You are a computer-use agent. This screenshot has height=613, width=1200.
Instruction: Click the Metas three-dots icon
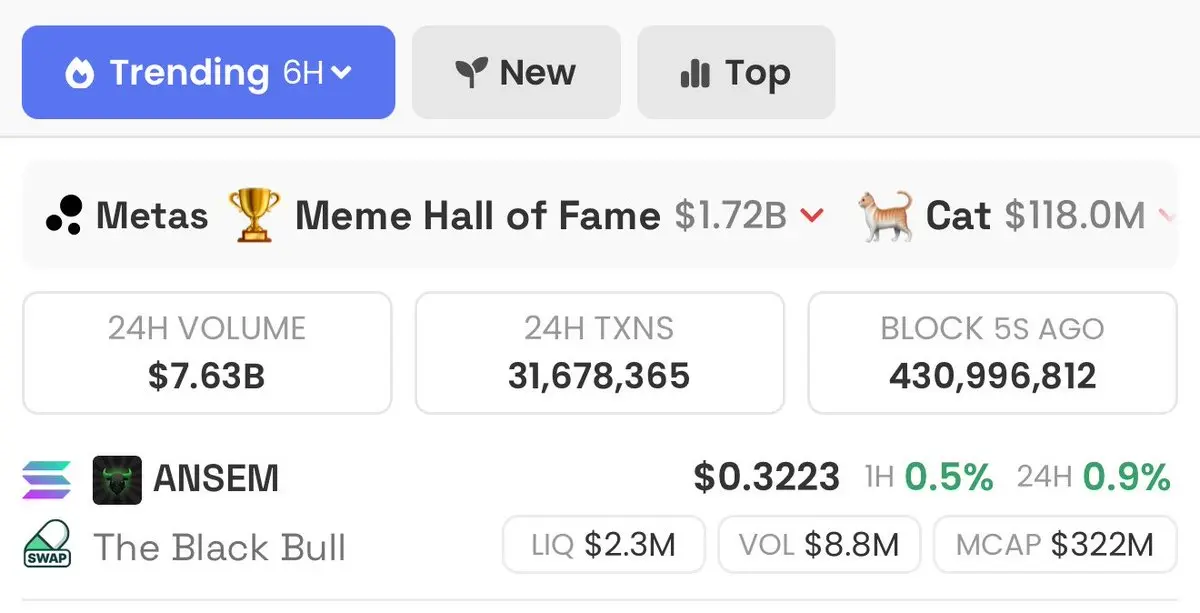(x=63, y=216)
